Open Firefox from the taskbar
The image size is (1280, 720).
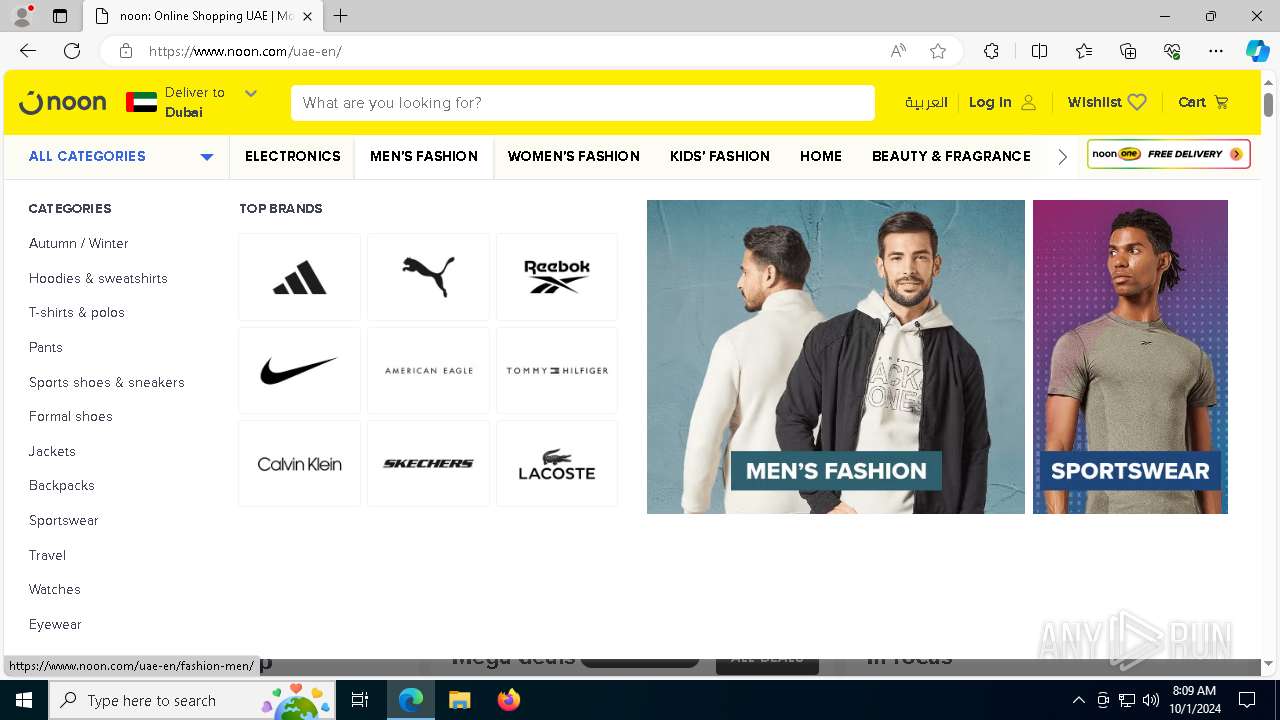[509, 700]
